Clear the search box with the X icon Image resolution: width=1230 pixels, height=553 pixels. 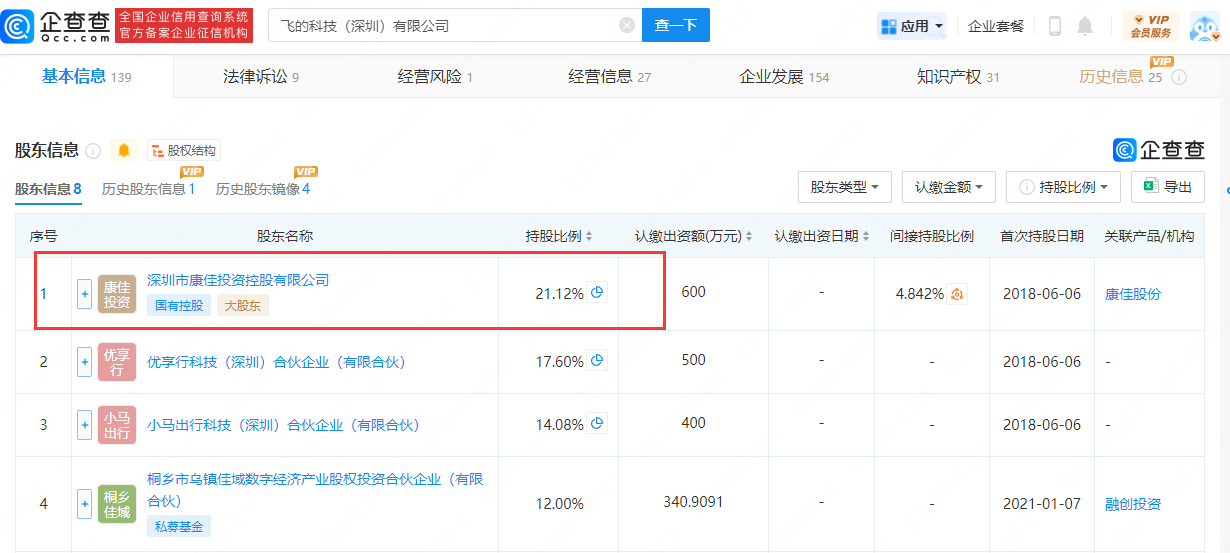pyautogui.click(x=627, y=26)
